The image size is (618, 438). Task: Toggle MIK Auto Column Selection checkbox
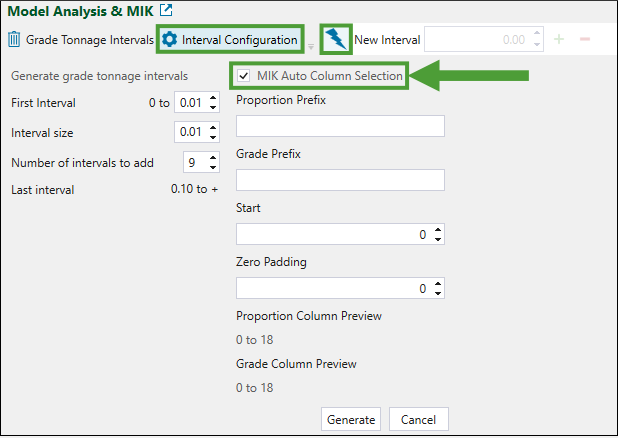pyautogui.click(x=244, y=75)
